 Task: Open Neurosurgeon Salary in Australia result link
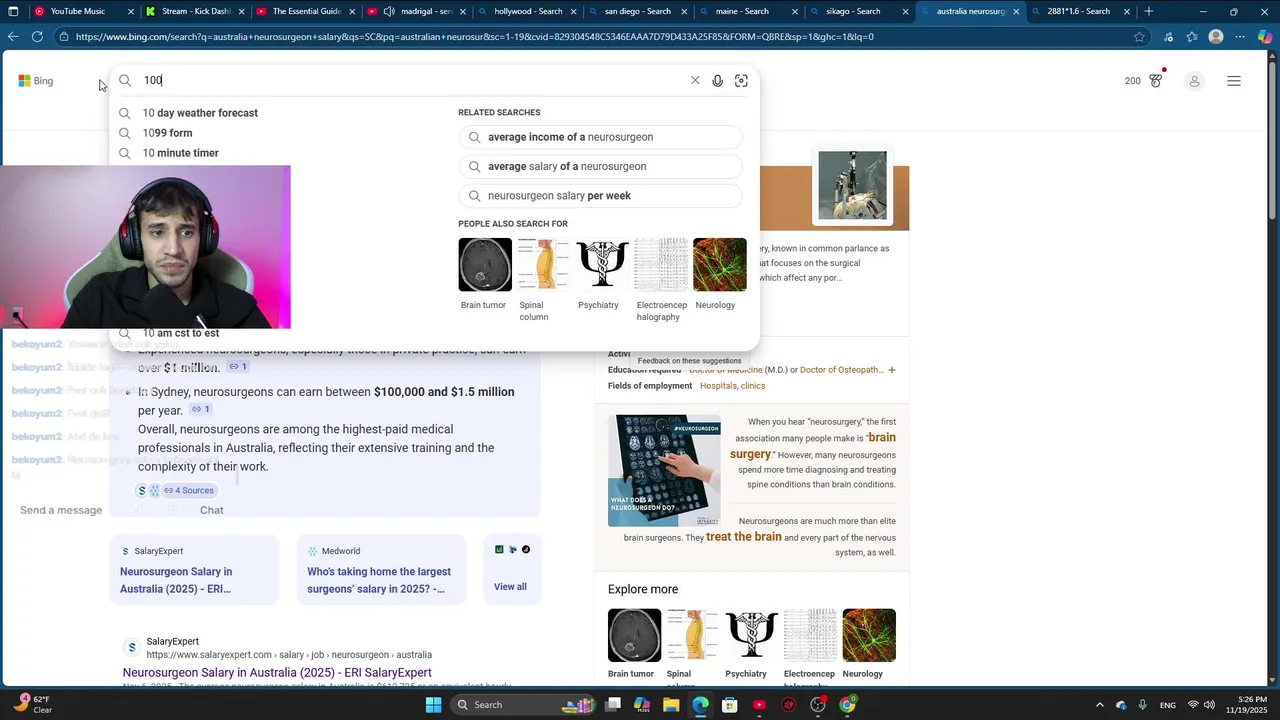[x=277, y=673]
